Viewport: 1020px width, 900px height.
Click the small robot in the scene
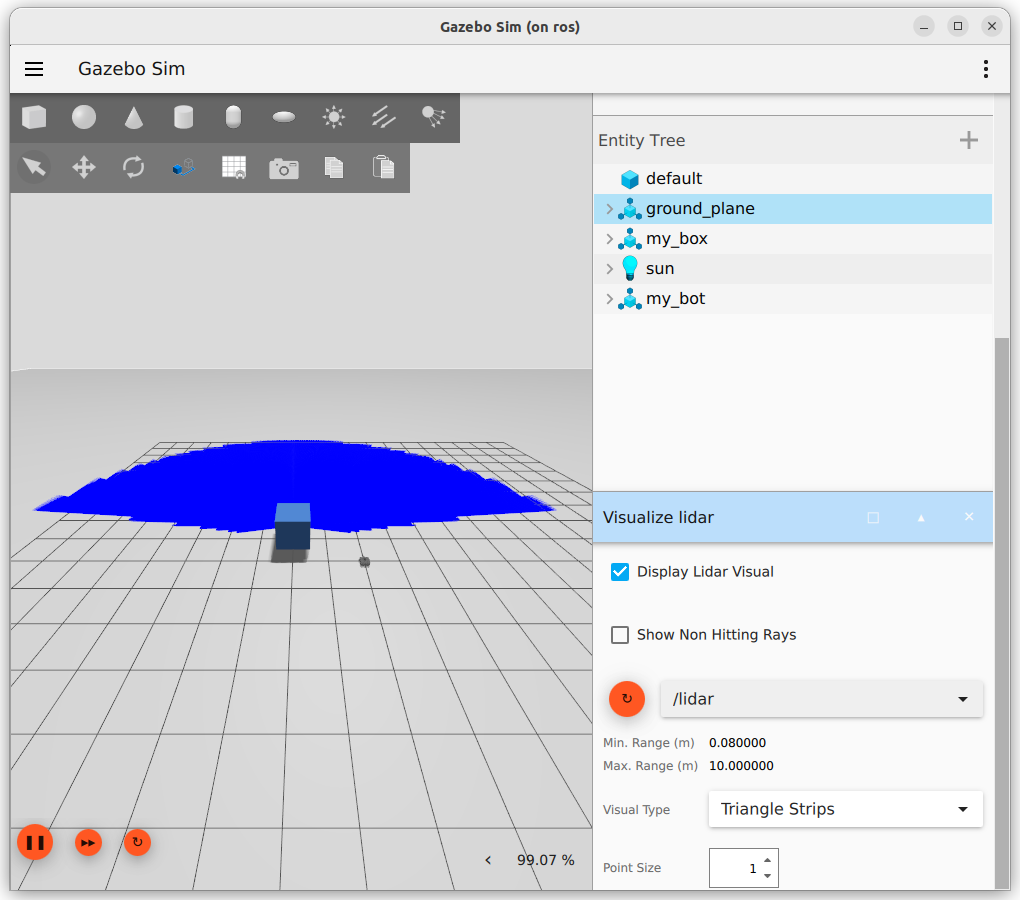(364, 562)
